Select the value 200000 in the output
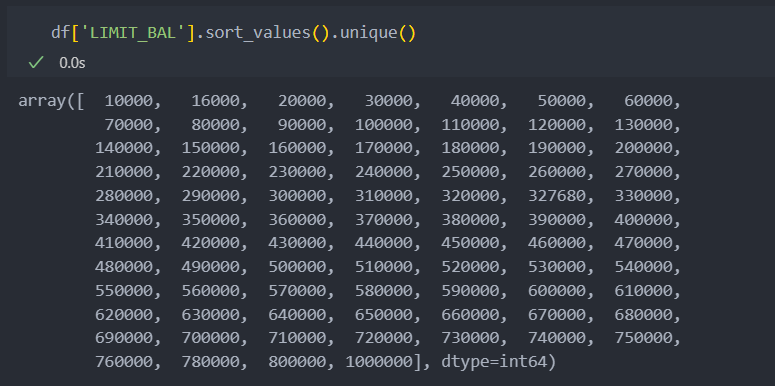 [x=644, y=148]
